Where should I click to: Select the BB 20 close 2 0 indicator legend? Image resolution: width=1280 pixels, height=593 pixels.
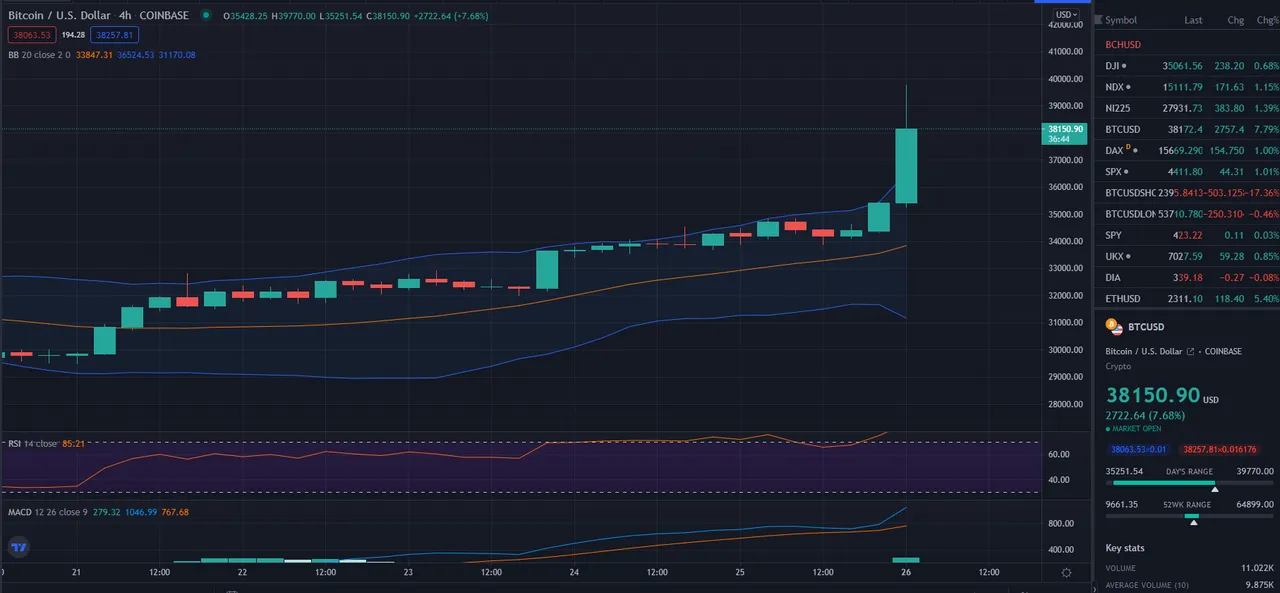(x=40, y=54)
